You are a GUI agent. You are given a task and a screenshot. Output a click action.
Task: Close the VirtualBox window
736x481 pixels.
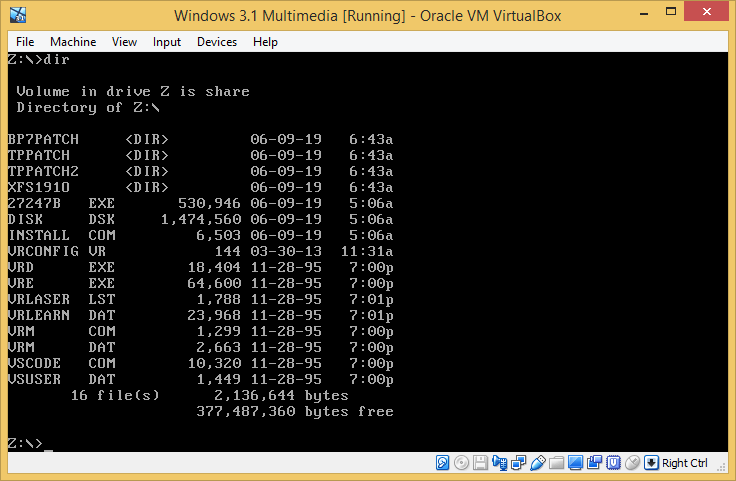point(706,12)
